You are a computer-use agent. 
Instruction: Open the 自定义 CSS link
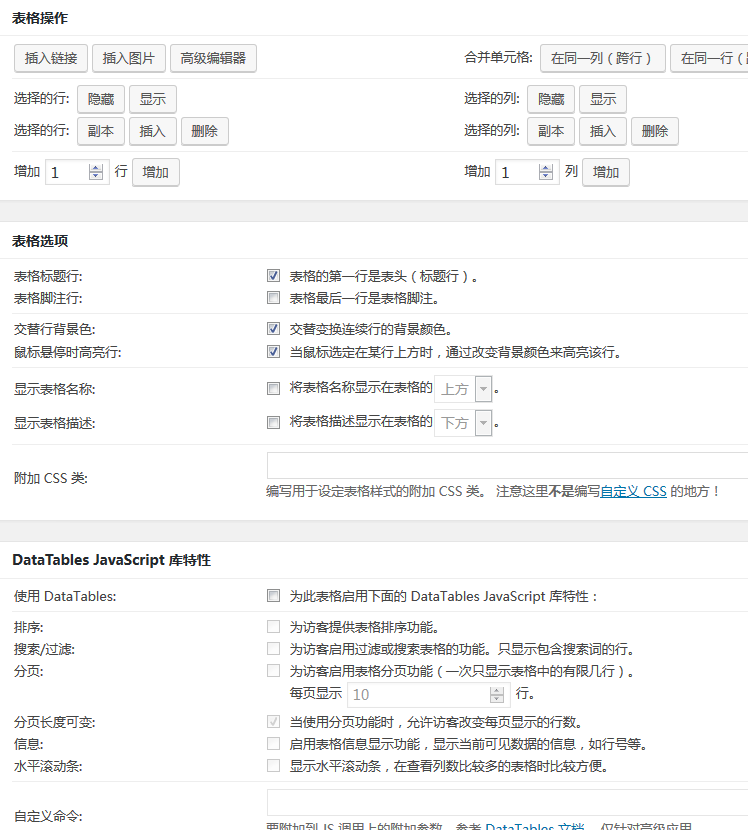tap(632, 491)
